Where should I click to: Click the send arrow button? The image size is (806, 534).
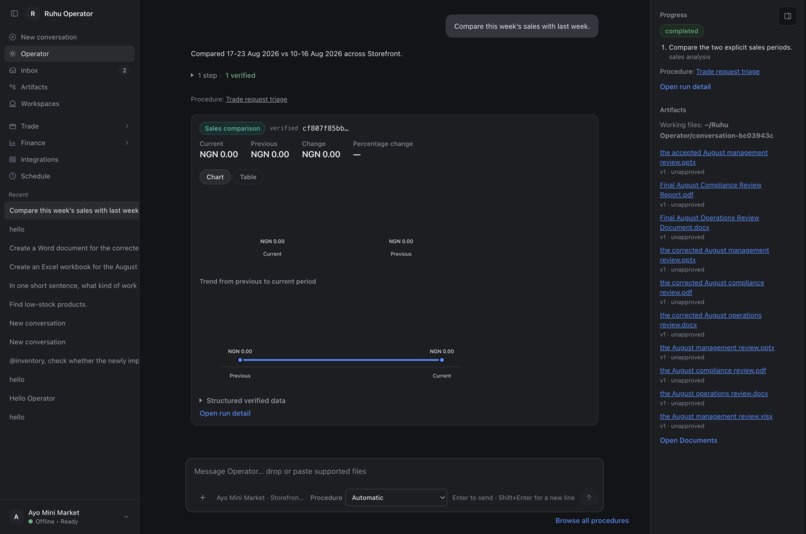(x=589, y=498)
